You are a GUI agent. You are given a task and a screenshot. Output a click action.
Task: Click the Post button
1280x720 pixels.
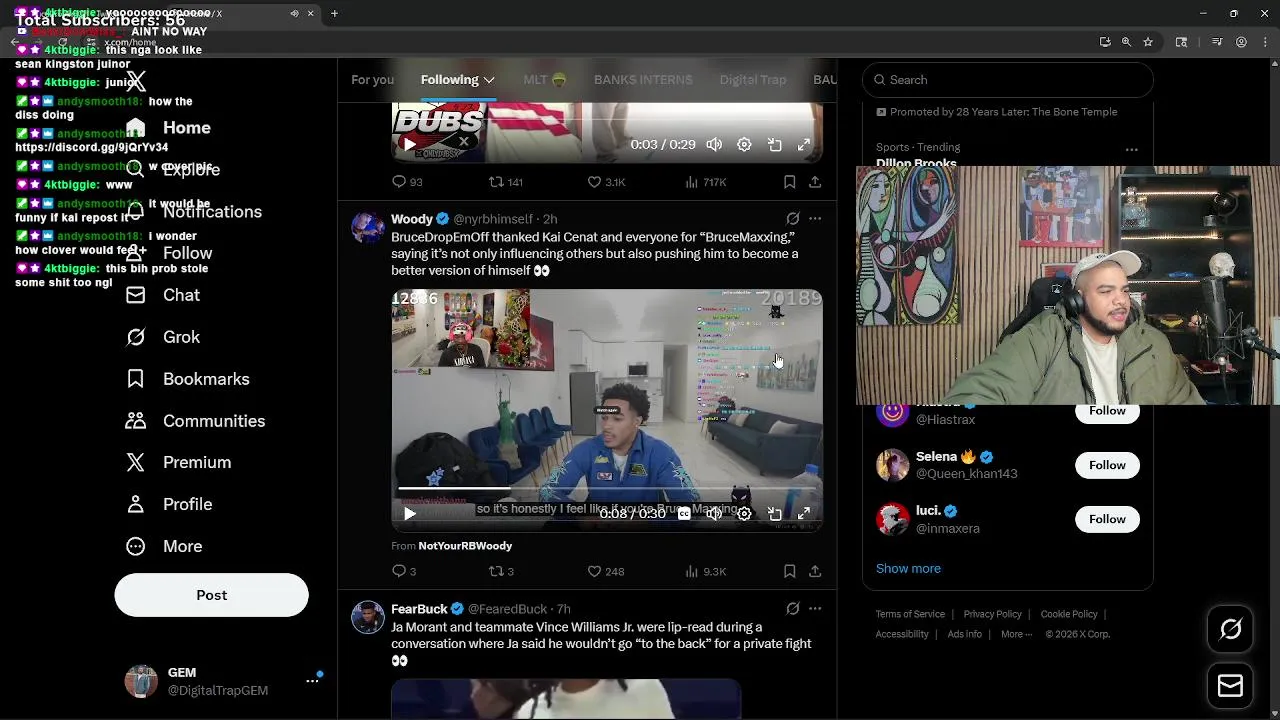(x=211, y=595)
